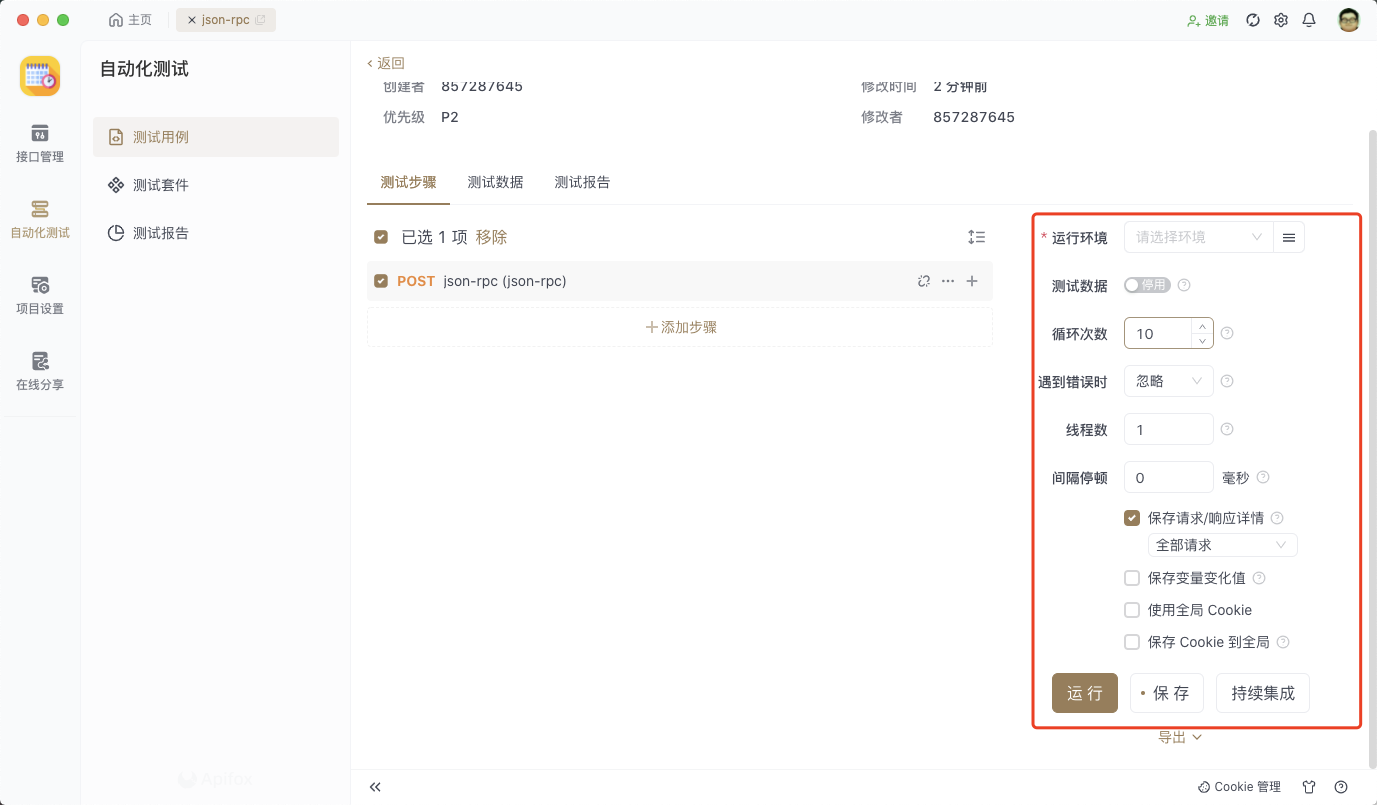Image resolution: width=1377 pixels, height=805 pixels.
Task: Click the 运行 button to run the test
Action: (x=1084, y=692)
